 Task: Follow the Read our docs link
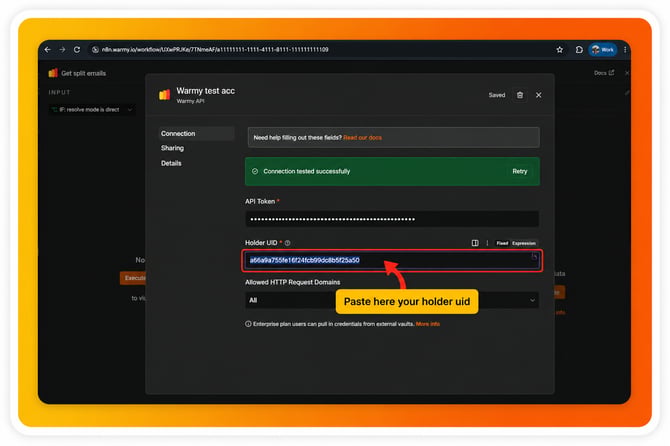pos(362,138)
